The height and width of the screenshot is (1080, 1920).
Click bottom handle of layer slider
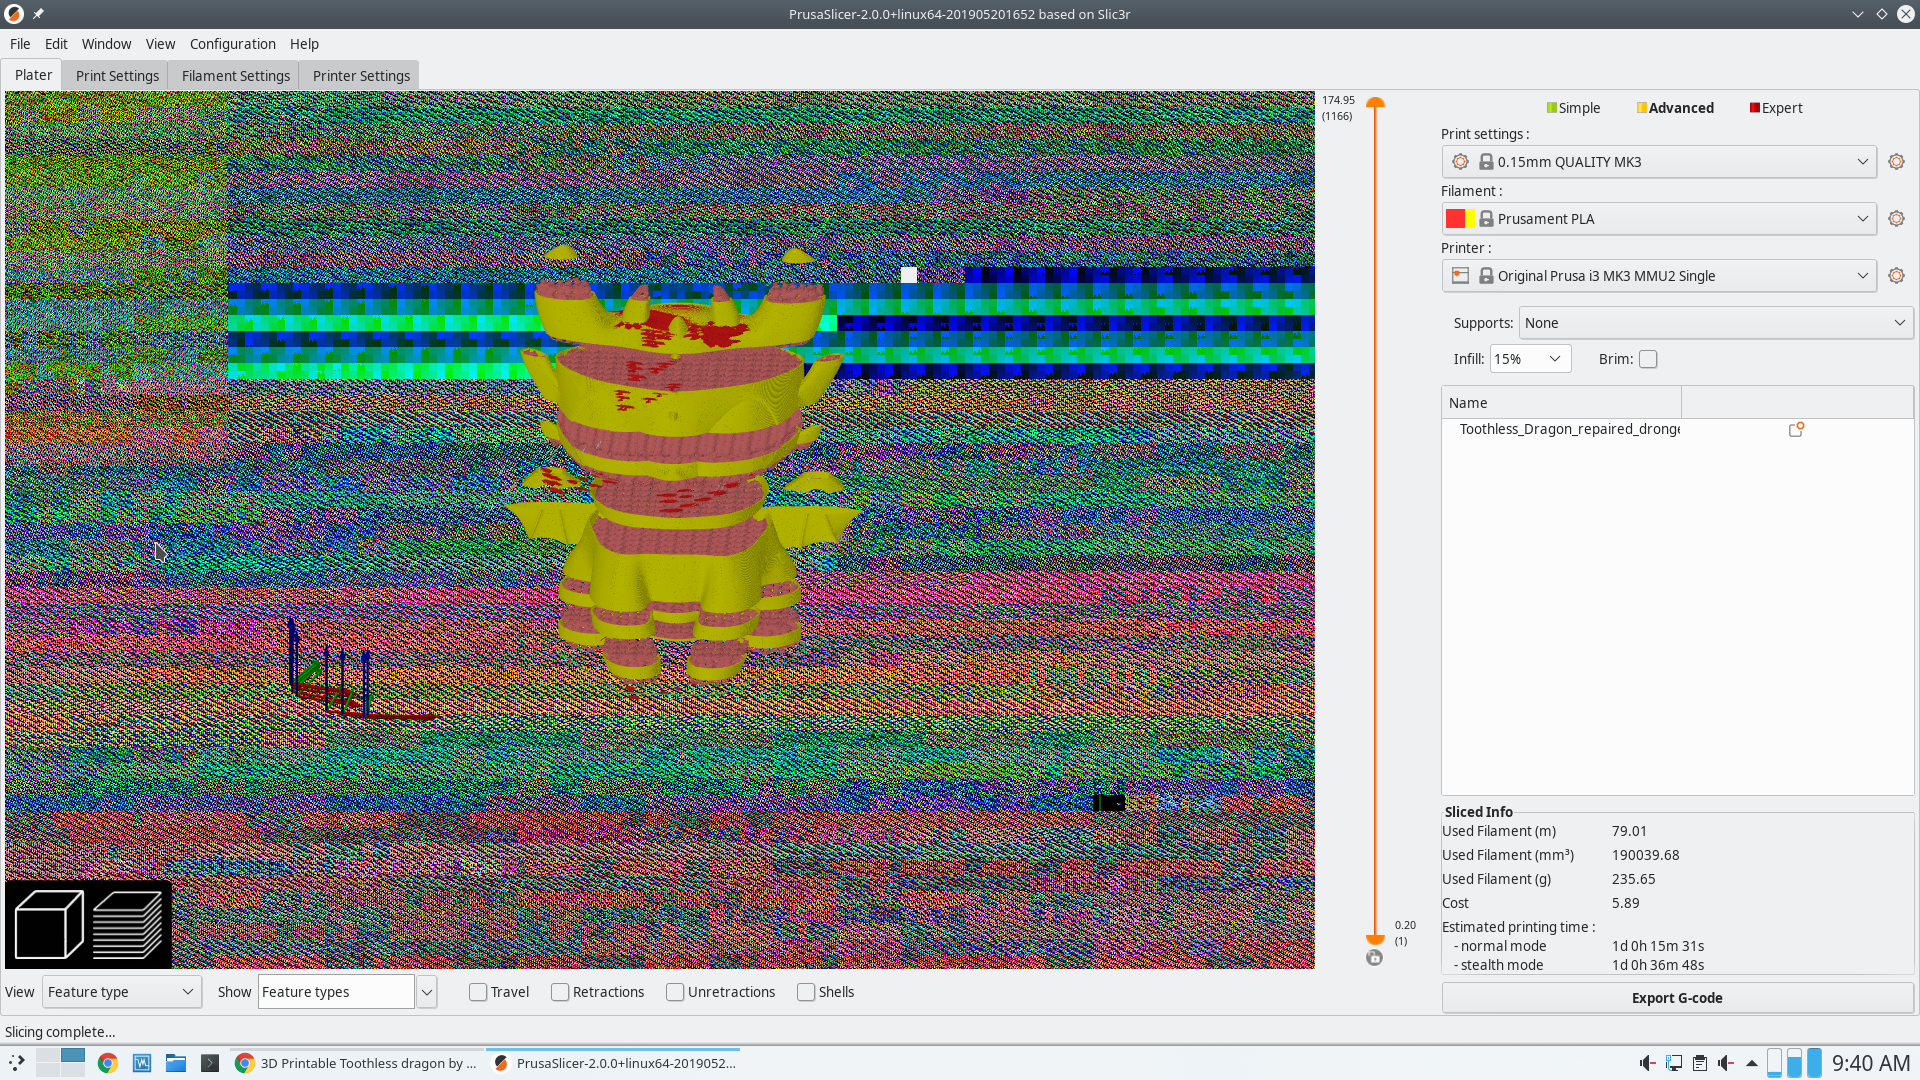click(x=1375, y=940)
